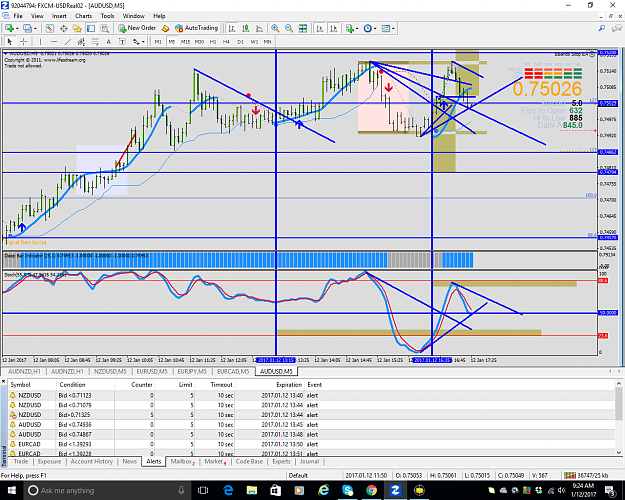Select the Trendline drawing tool
The width and height of the screenshot is (625, 500).
coord(68,41)
